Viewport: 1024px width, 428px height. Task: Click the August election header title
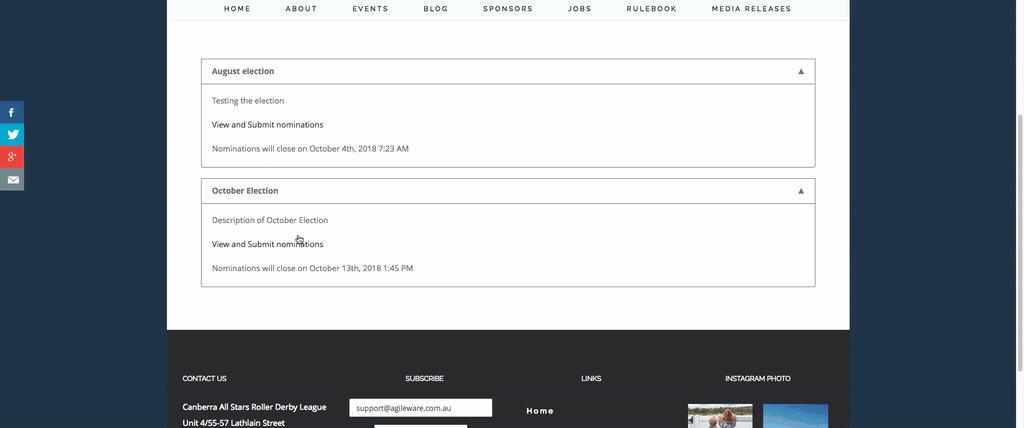pyautogui.click(x=243, y=72)
